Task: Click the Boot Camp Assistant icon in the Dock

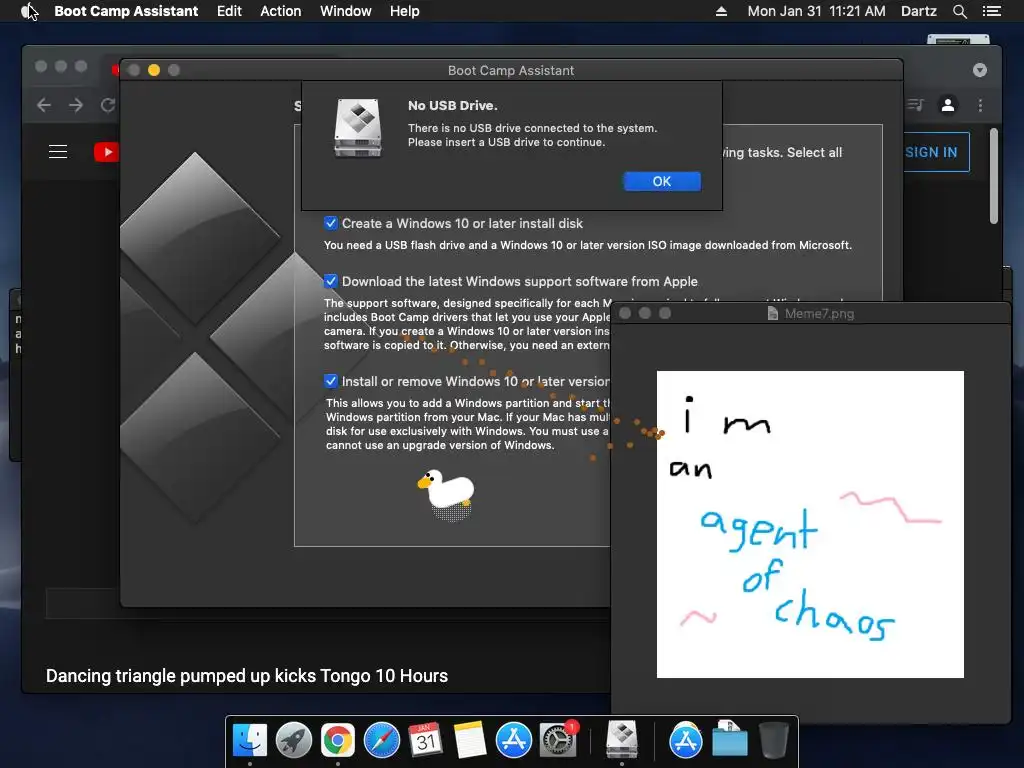Action: [x=622, y=741]
